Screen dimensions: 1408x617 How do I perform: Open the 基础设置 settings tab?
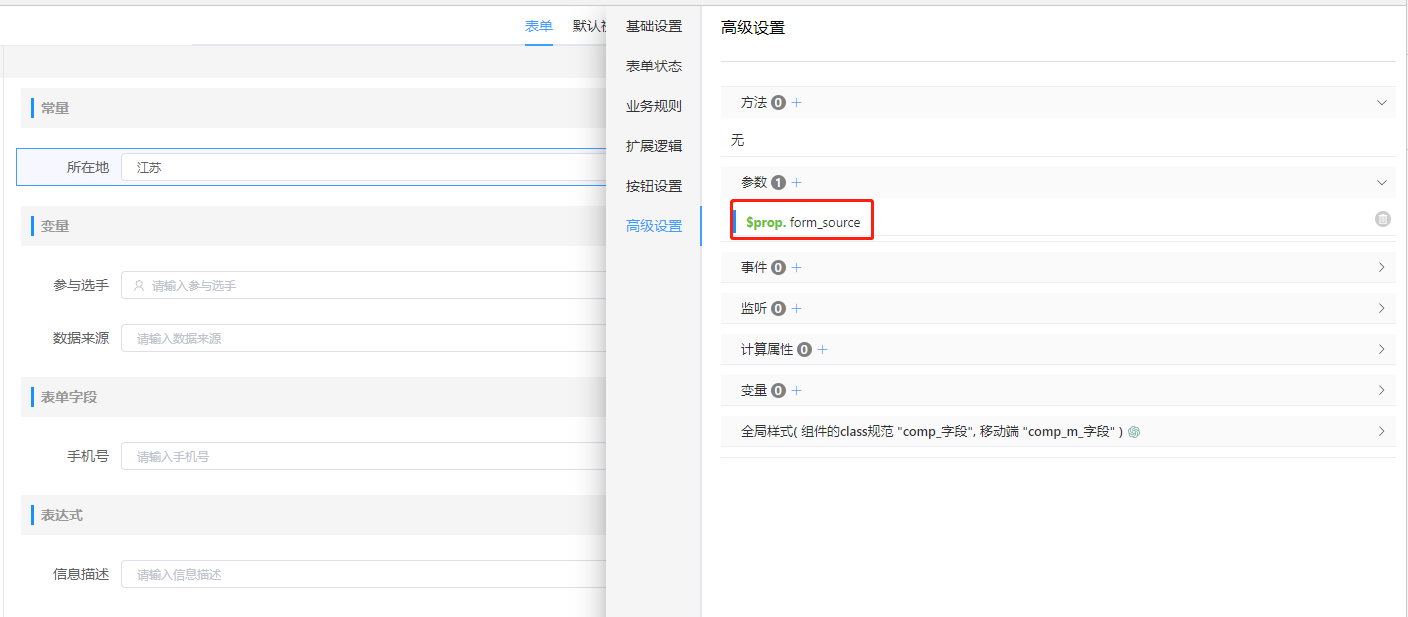point(653,26)
